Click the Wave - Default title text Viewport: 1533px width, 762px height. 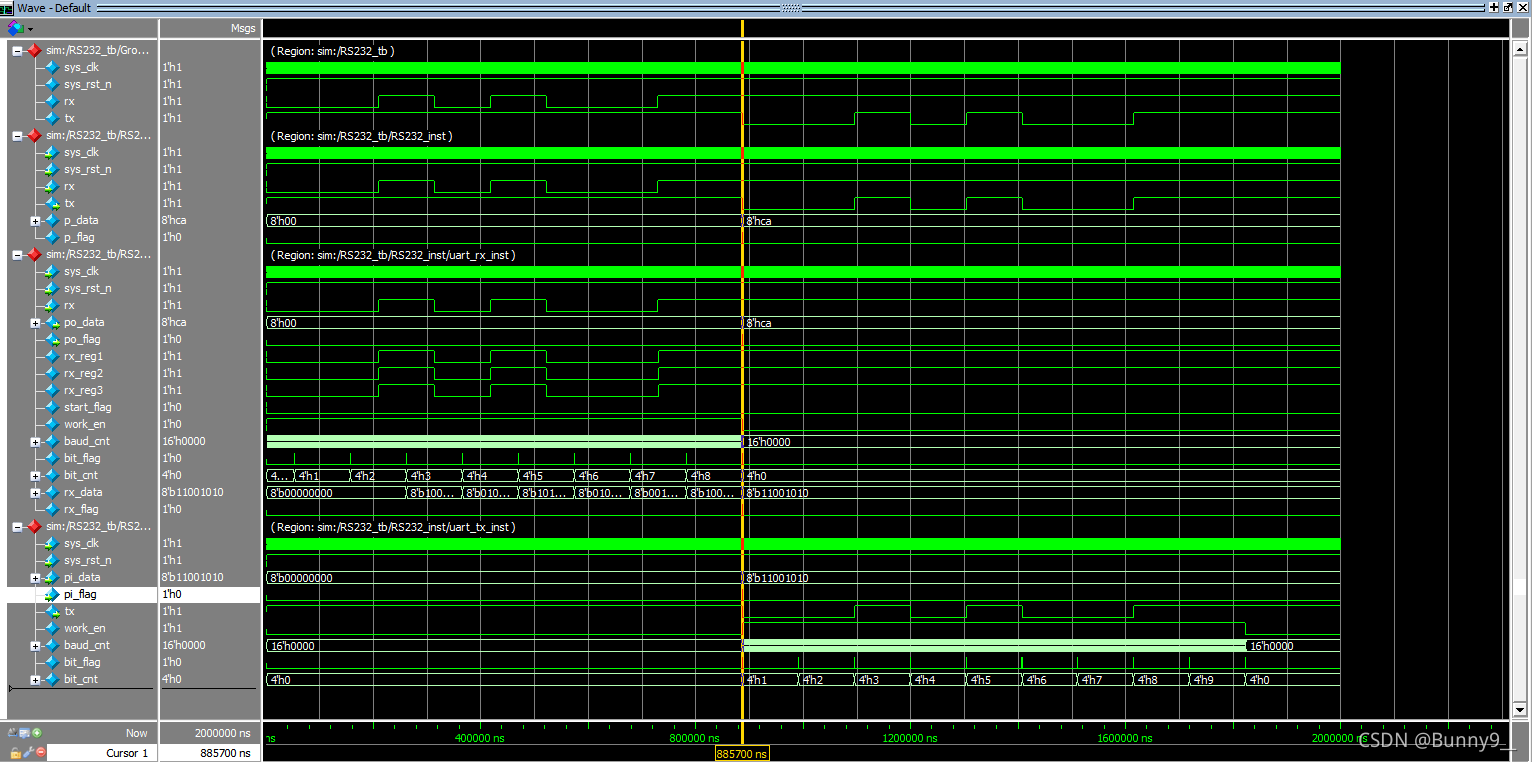point(54,7)
